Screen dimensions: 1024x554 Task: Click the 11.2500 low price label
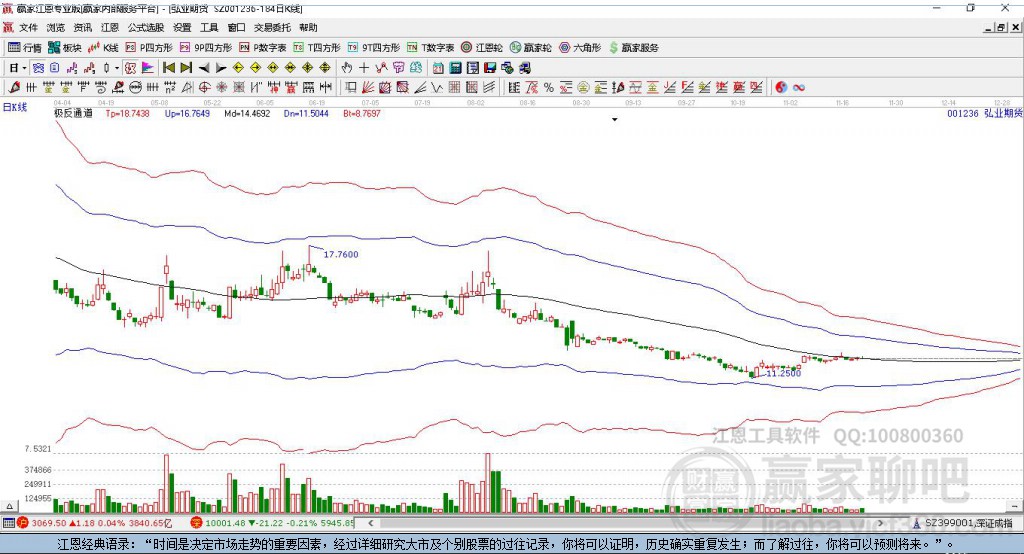[783, 372]
